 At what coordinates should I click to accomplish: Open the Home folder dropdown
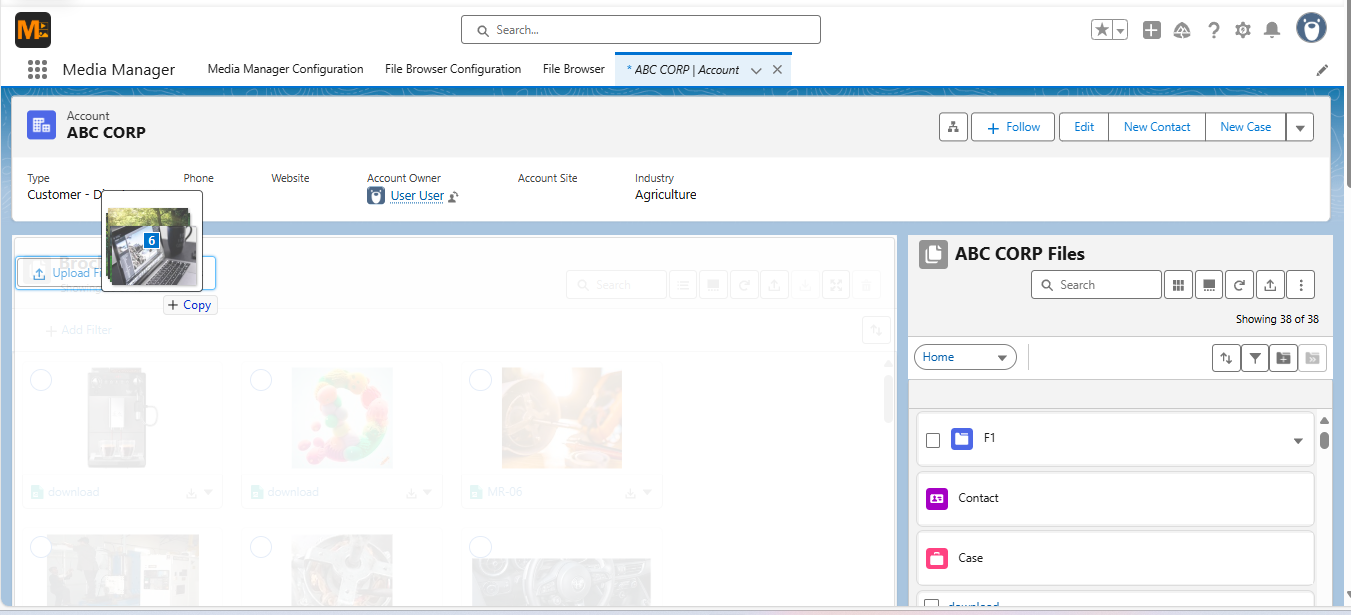[964, 356]
